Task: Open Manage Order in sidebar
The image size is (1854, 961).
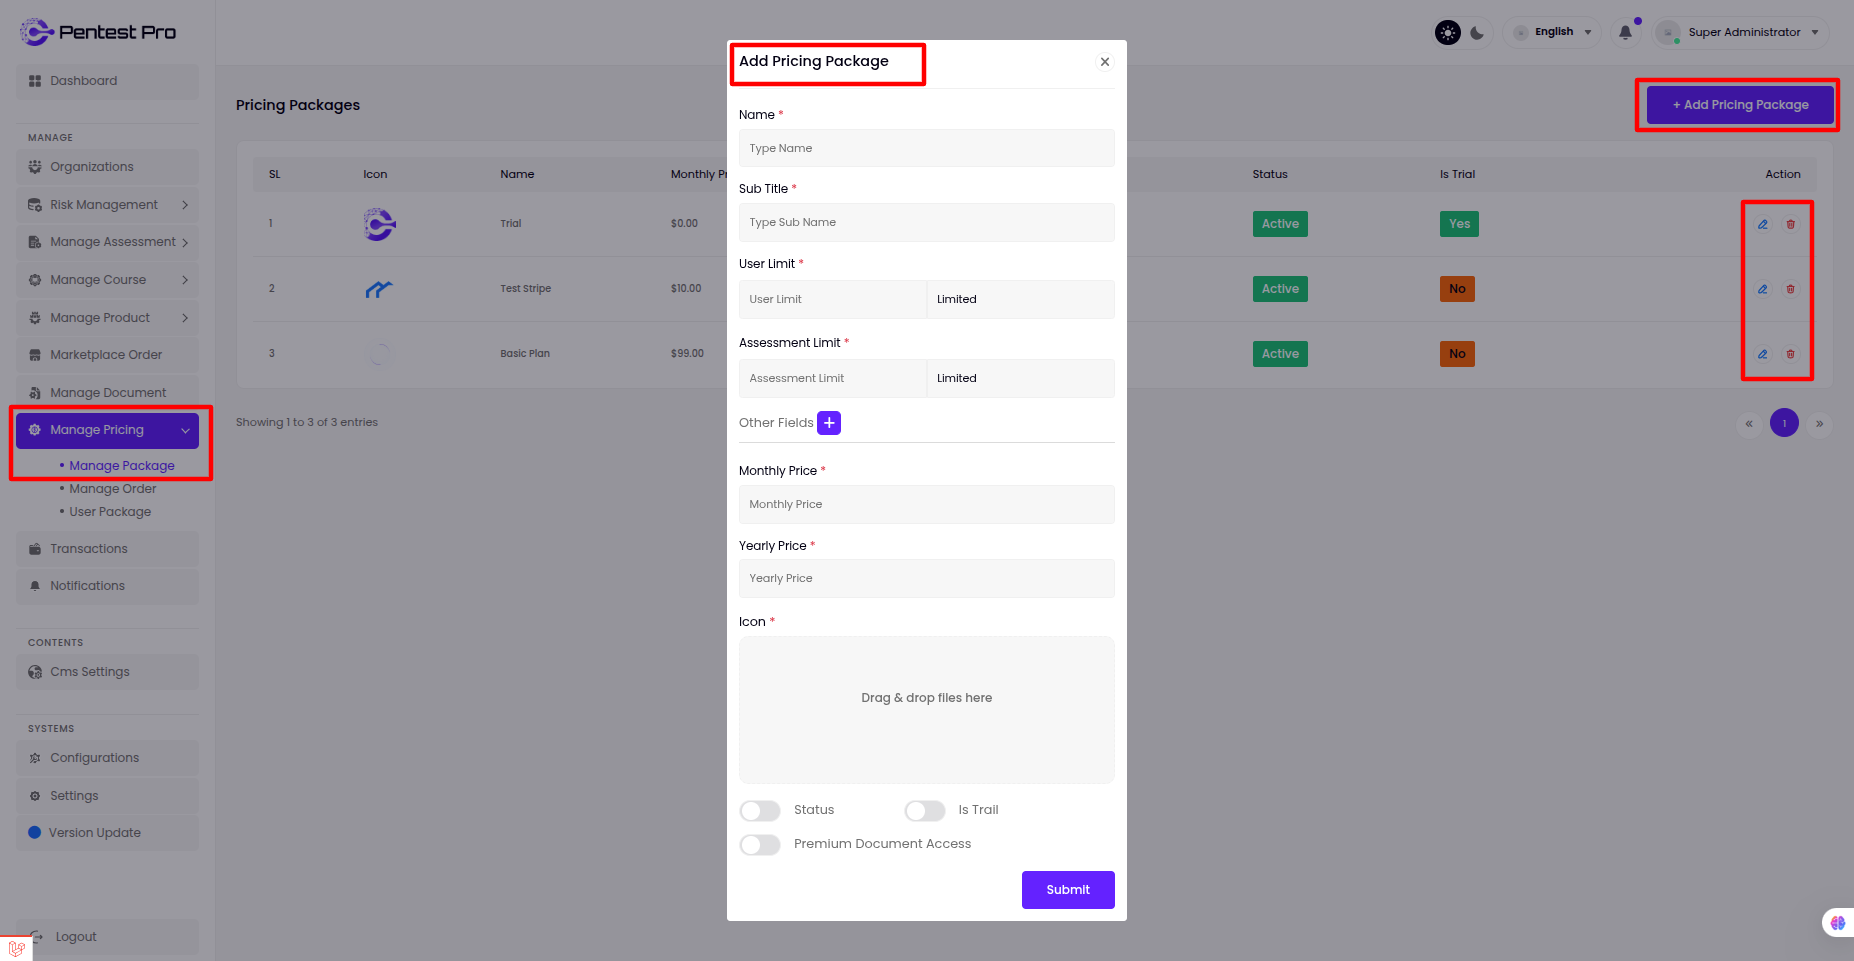Action: point(113,489)
